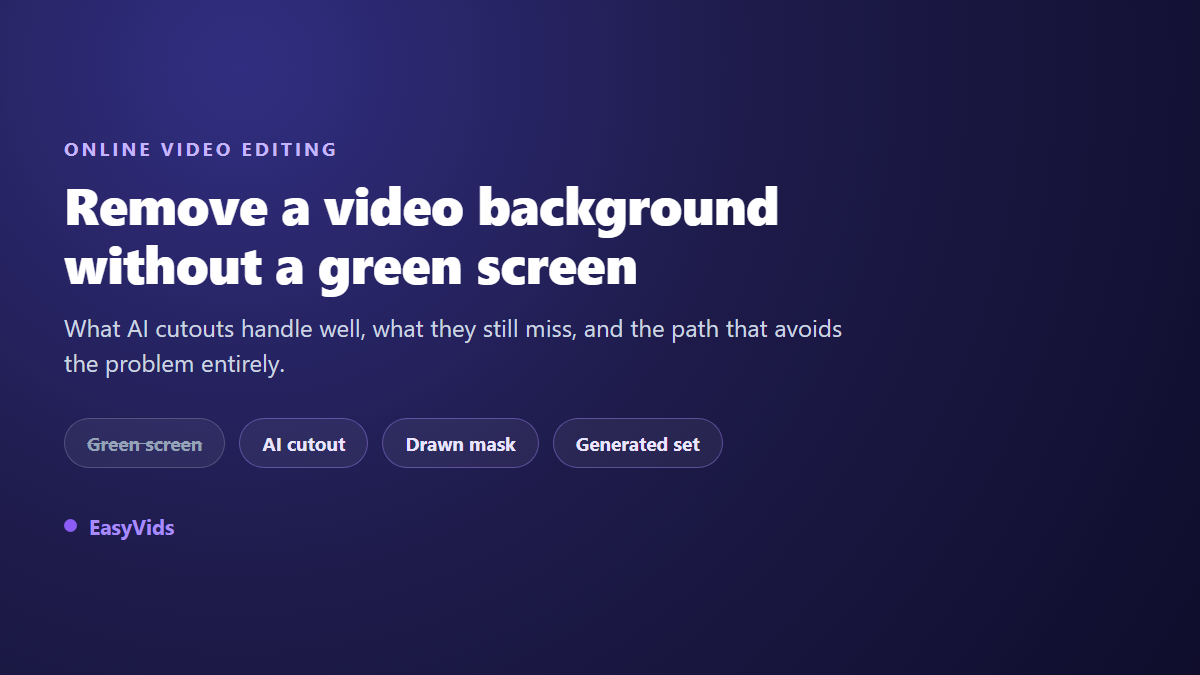Click the subtitle line 'the problem entirely.'
The image size is (1200, 675).
pos(175,364)
